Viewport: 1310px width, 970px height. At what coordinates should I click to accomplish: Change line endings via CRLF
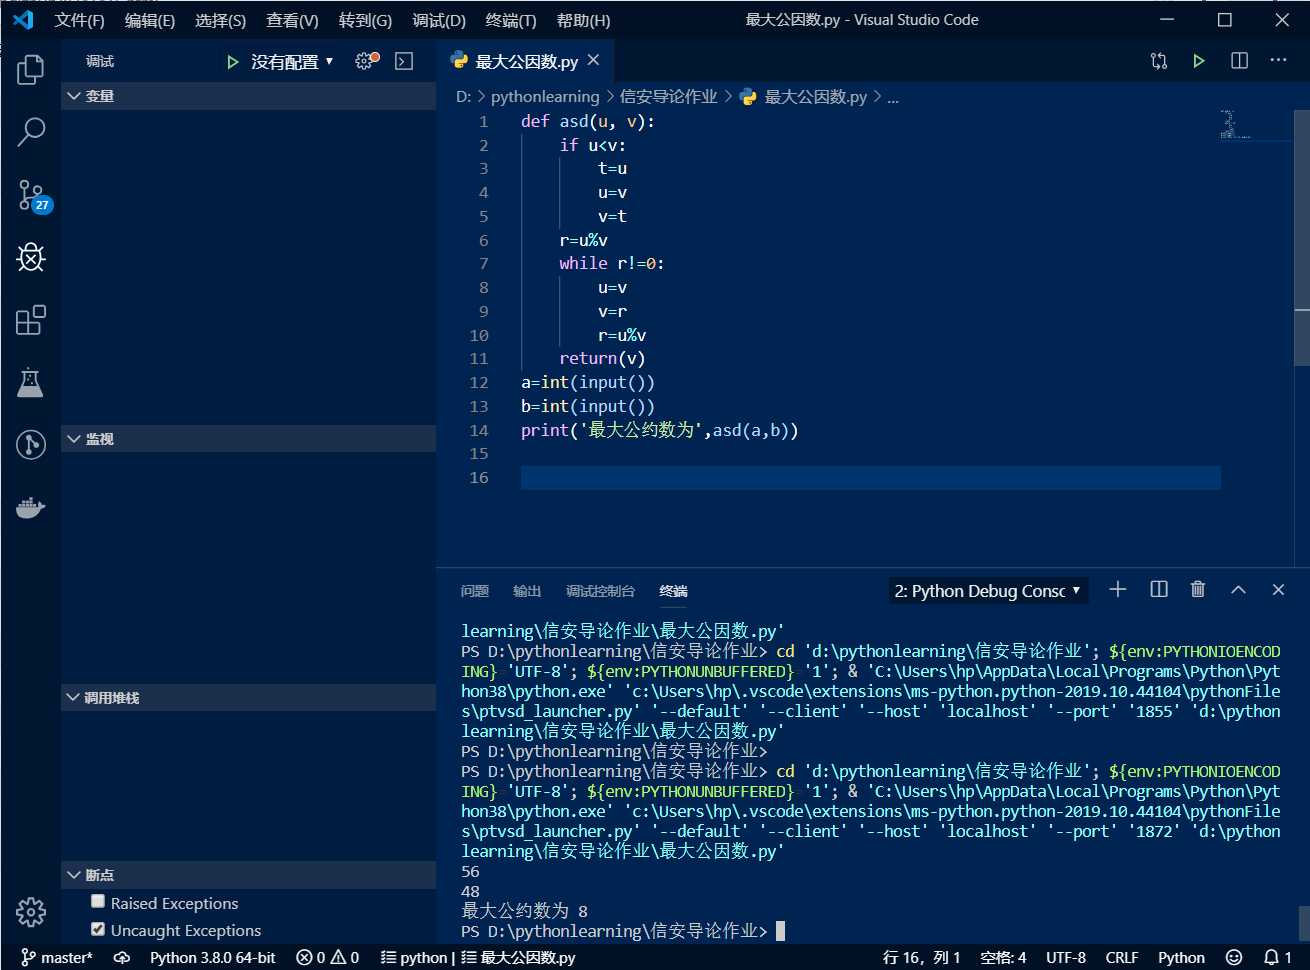point(1122,957)
